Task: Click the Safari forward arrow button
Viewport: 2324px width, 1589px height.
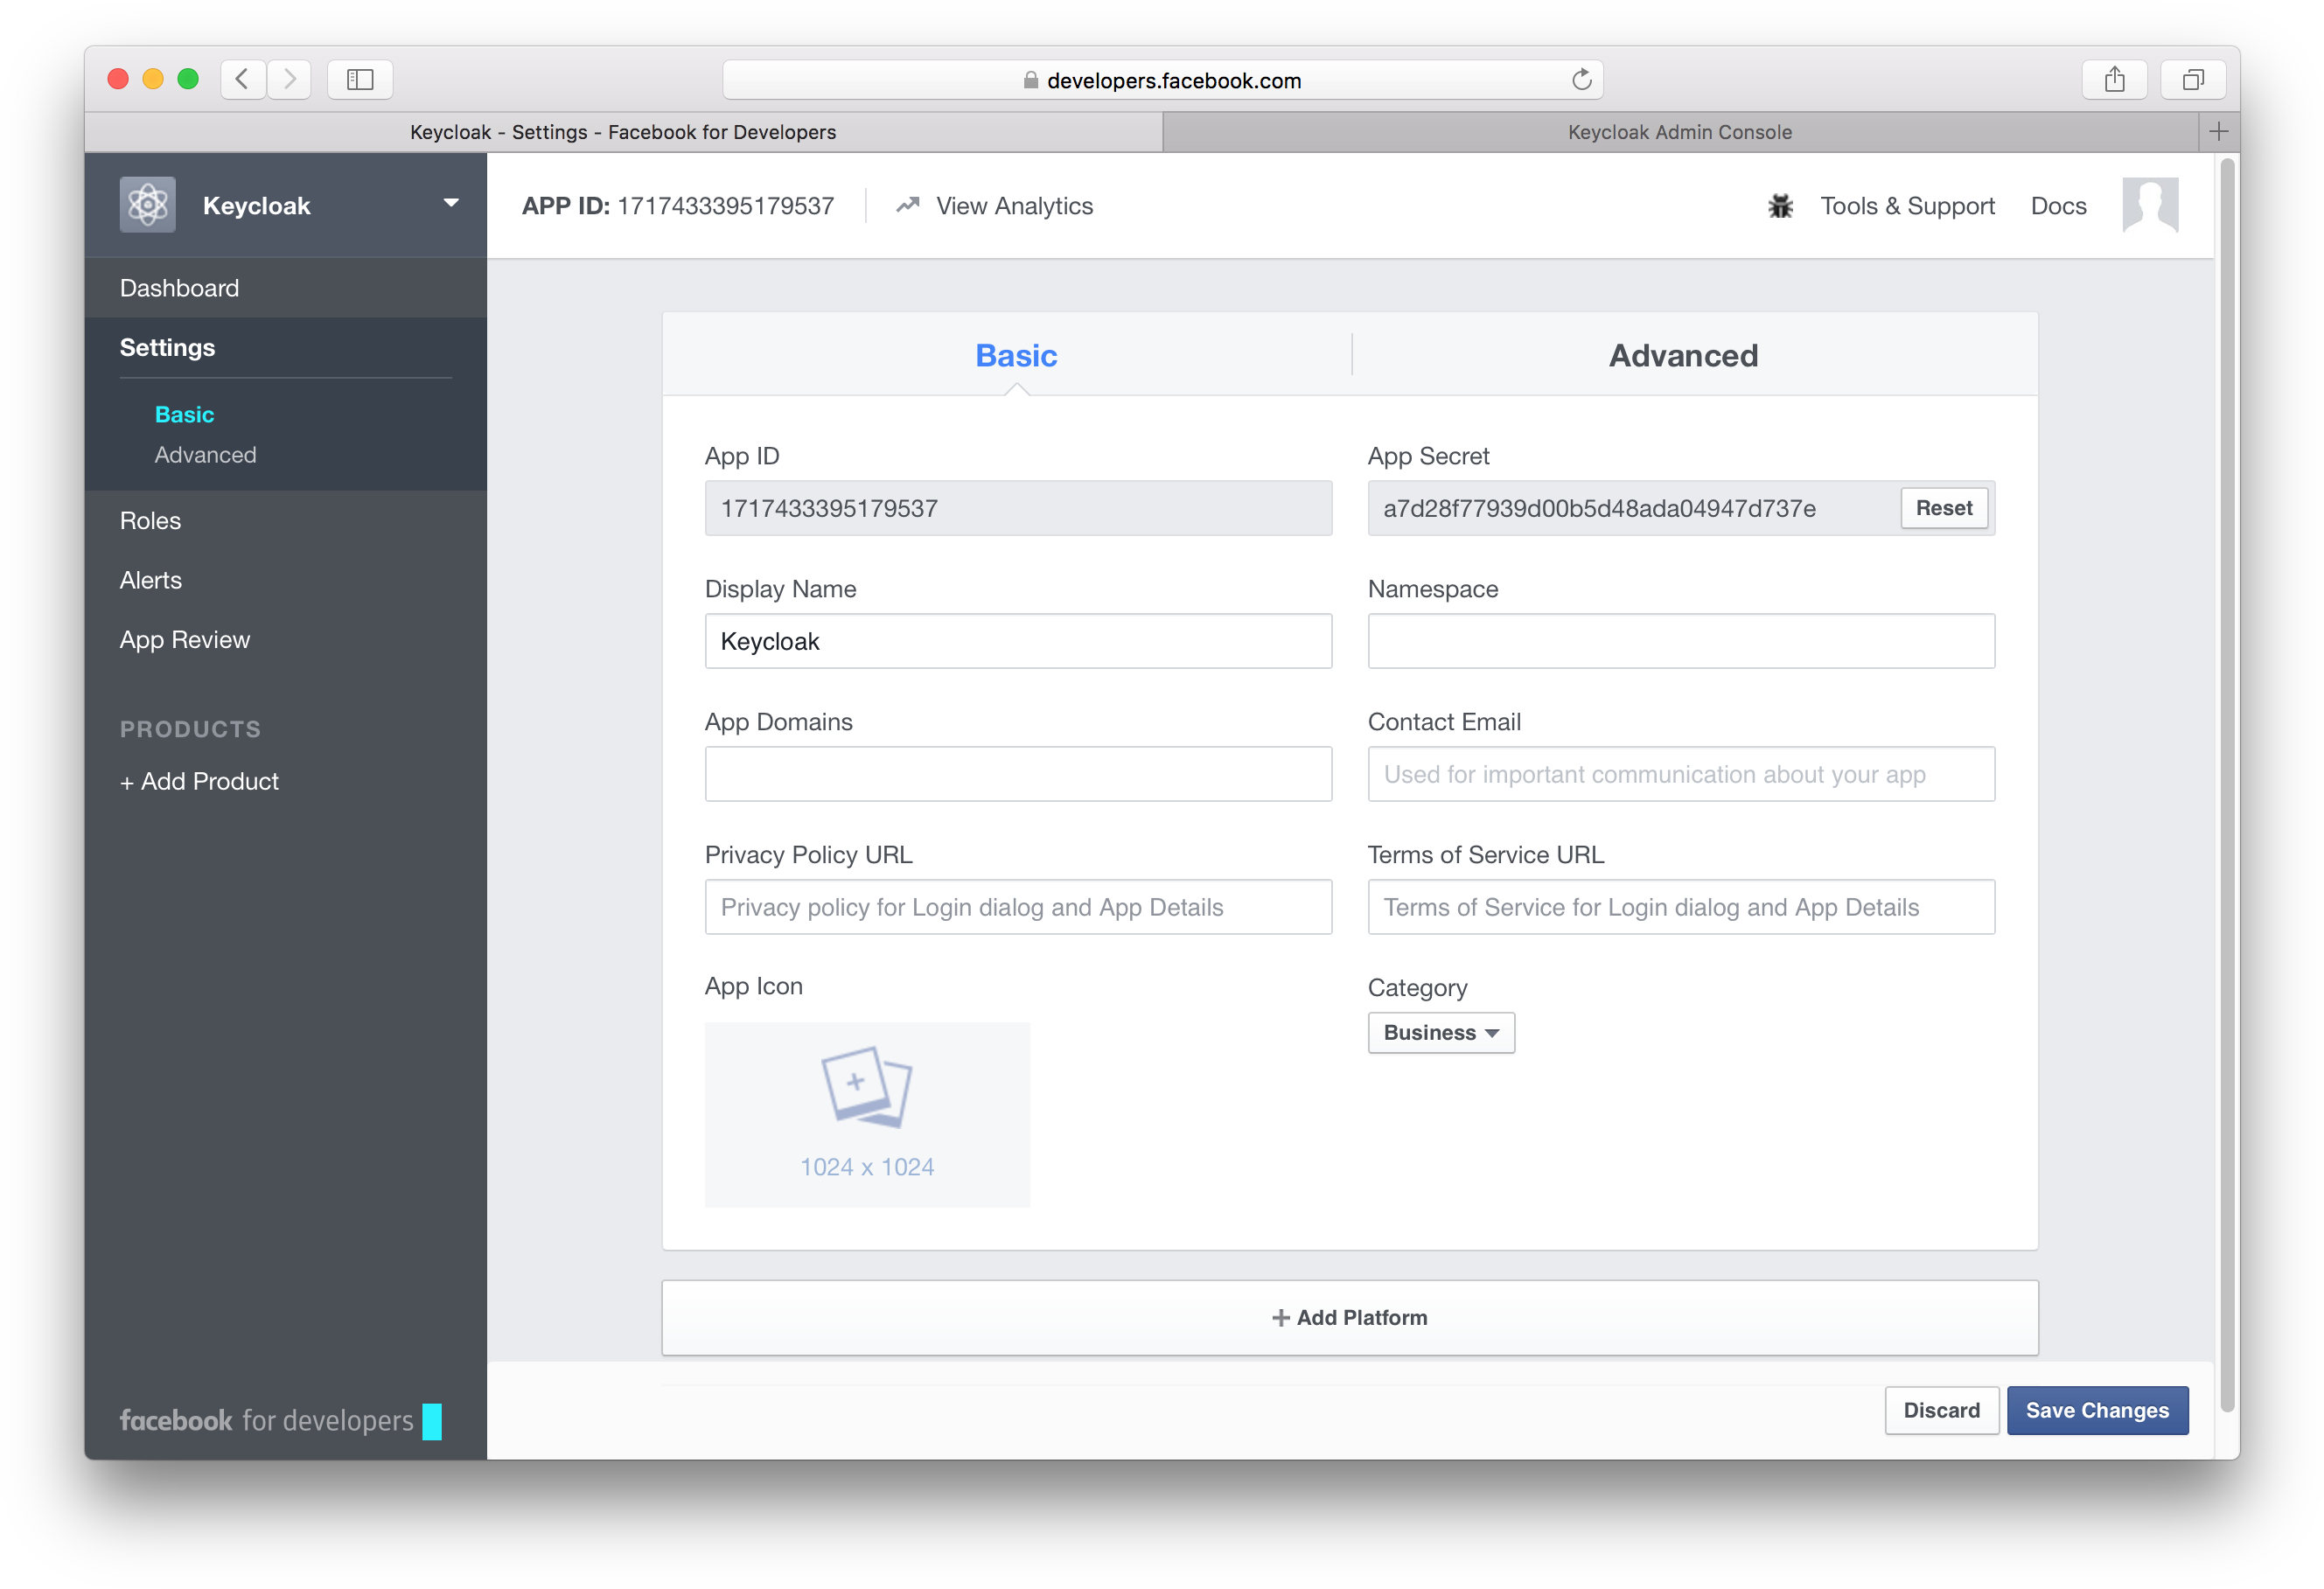Action: (289, 79)
